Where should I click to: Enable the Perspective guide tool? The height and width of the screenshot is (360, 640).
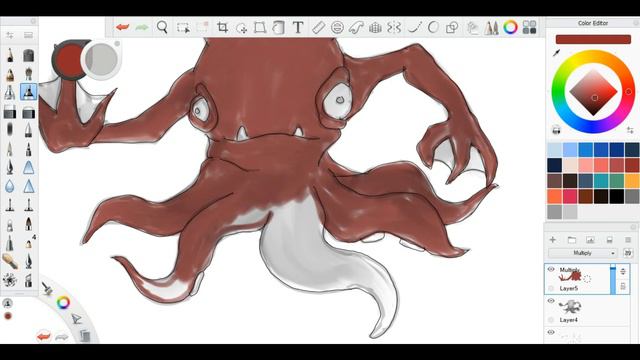click(x=375, y=27)
